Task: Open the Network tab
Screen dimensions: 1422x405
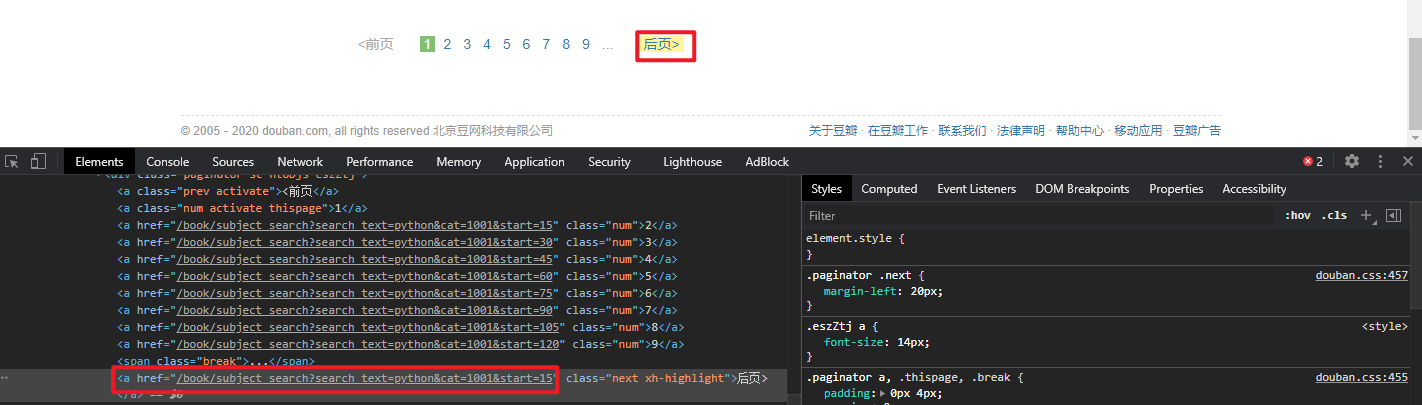Action: tap(300, 161)
